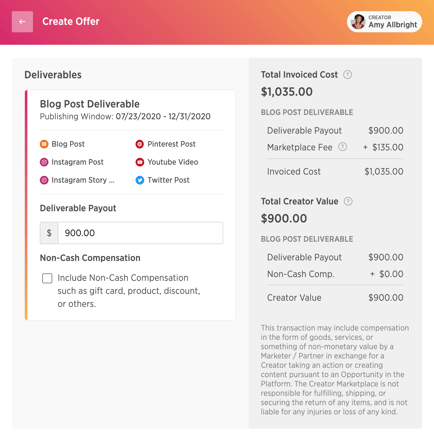The height and width of the screenshot is (438, 434).
Task: Click the Blog Post Deliverable card title
Action: click(90, 104)
